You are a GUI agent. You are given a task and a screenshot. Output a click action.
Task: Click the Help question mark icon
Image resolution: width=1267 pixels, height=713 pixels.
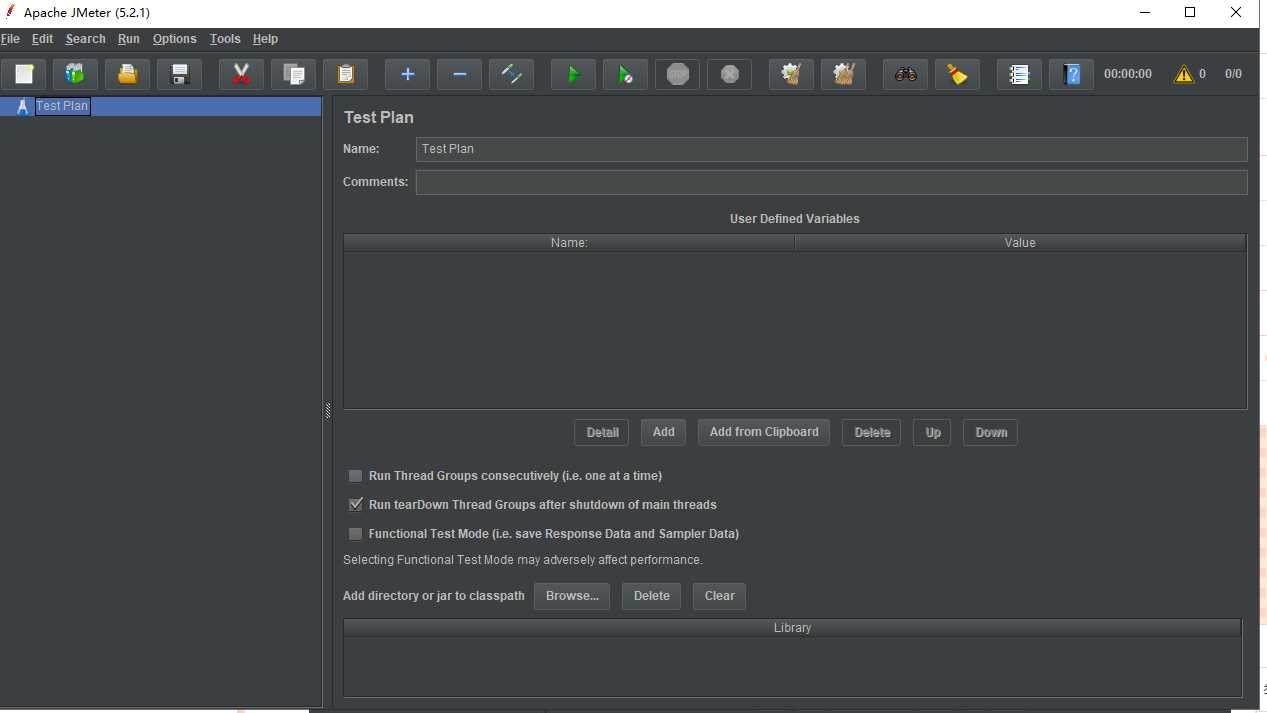[x=1071, y=74]
